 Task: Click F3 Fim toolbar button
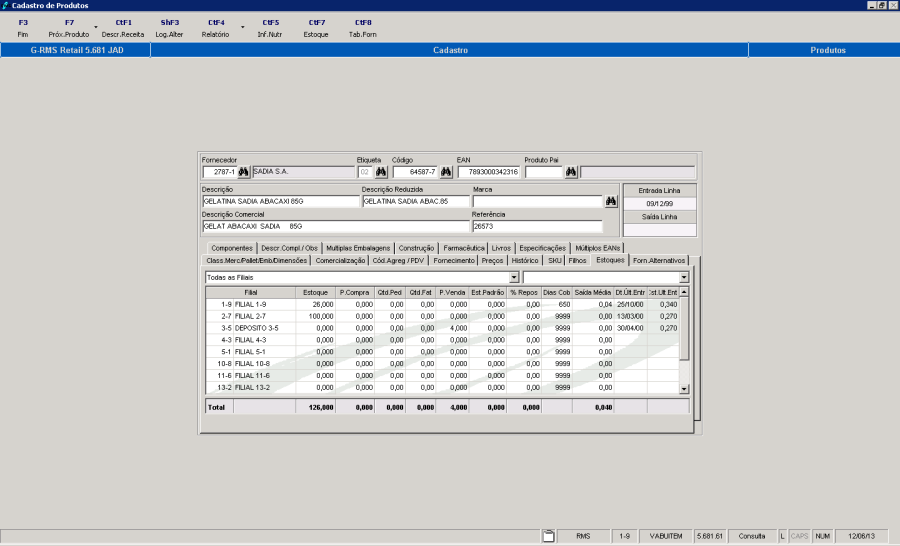click(x=23, y=28)
